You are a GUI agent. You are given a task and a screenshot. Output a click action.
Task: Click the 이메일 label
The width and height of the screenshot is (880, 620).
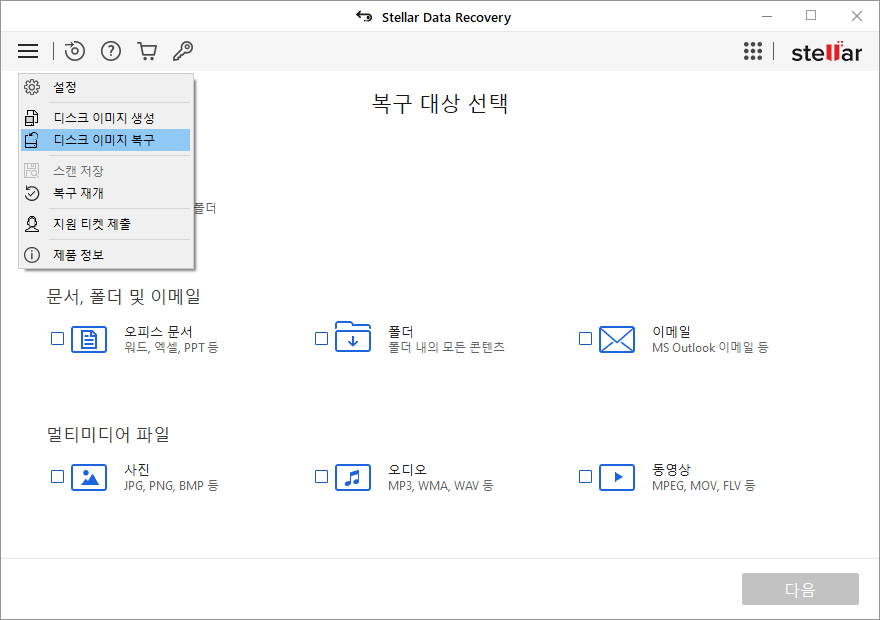pos(671,331)
